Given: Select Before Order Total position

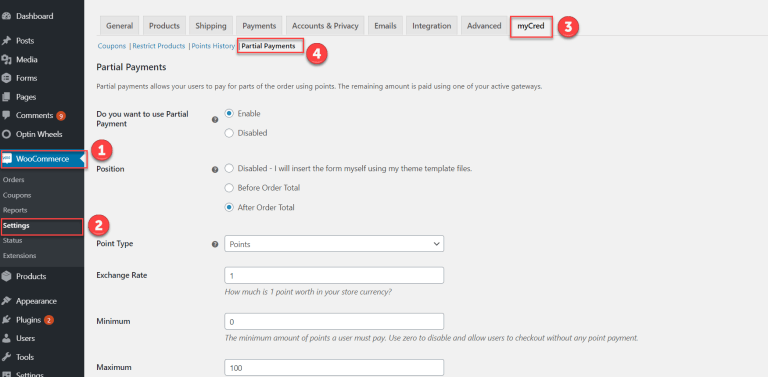Looking at the screenshot, I should (229, 188).
